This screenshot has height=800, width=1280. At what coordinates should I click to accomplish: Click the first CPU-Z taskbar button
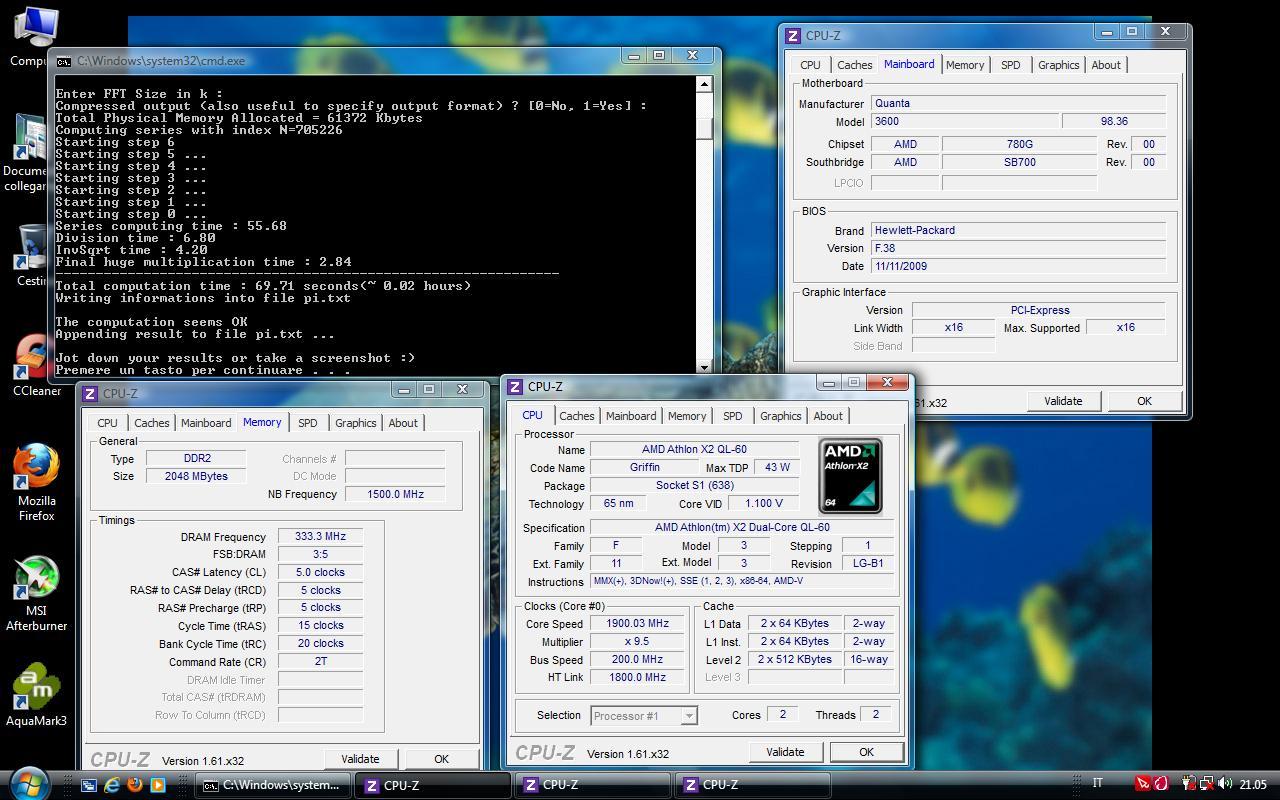pos(432,785)
